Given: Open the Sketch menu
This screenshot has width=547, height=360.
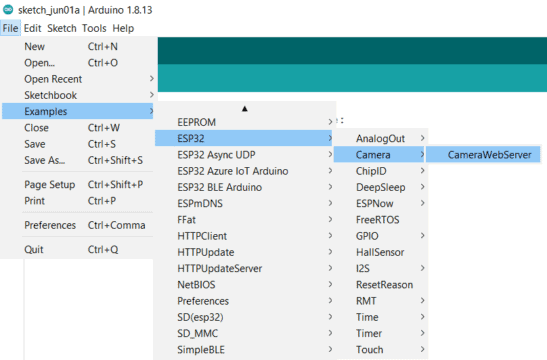Looking at the screenshot, I should coord(62,28).
